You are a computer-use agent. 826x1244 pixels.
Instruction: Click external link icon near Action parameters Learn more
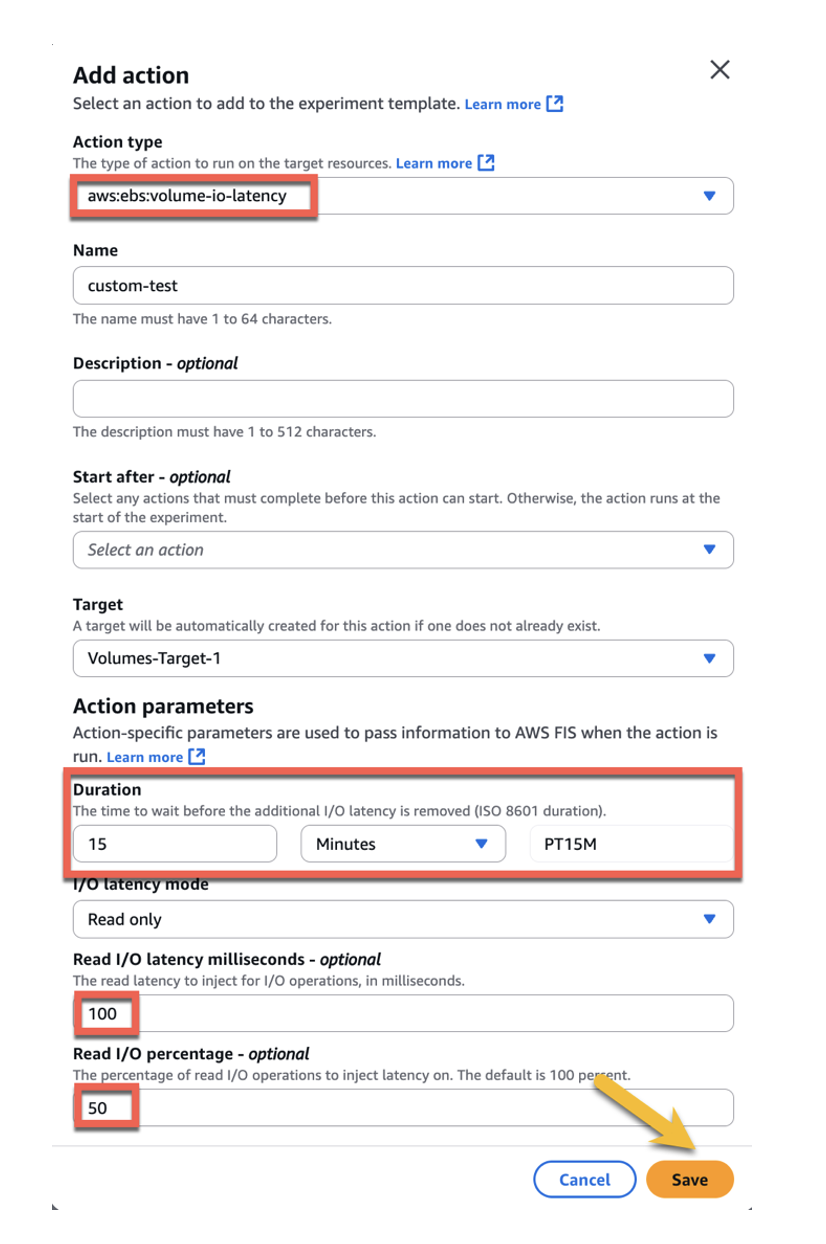click(x=196, y=757)
